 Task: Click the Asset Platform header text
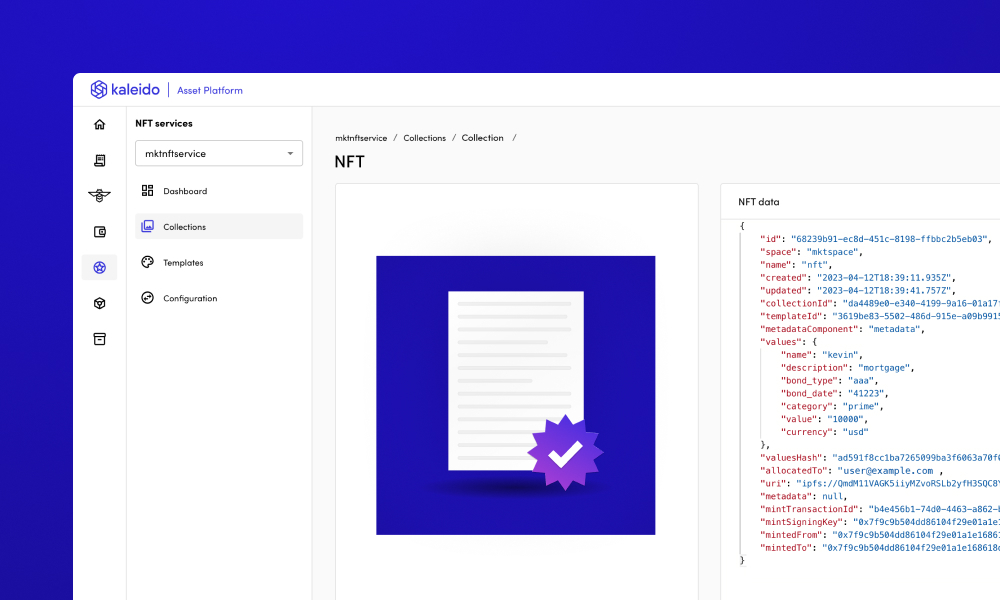pos(210,91)
